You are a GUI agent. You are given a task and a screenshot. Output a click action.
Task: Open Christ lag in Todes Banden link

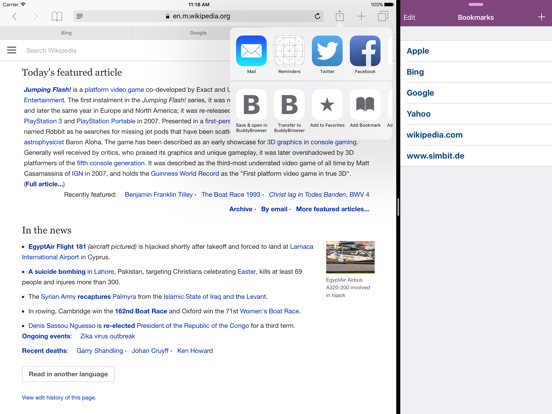click(319, 194)
